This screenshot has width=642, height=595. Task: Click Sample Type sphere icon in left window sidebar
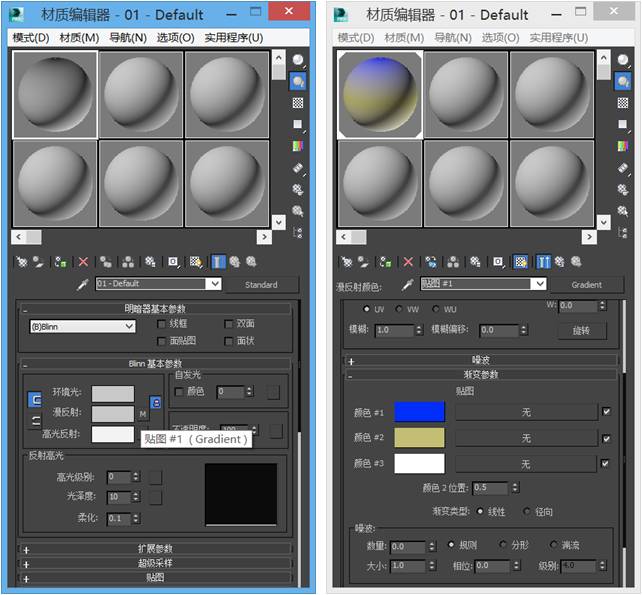pos(298,60)
